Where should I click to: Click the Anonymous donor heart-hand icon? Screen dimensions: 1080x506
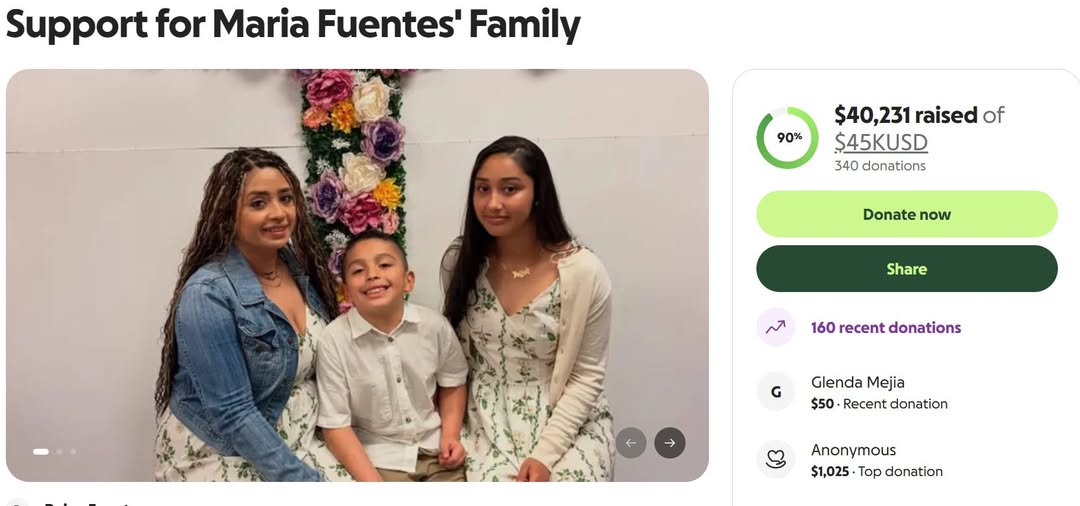click(x=775, y=460)
